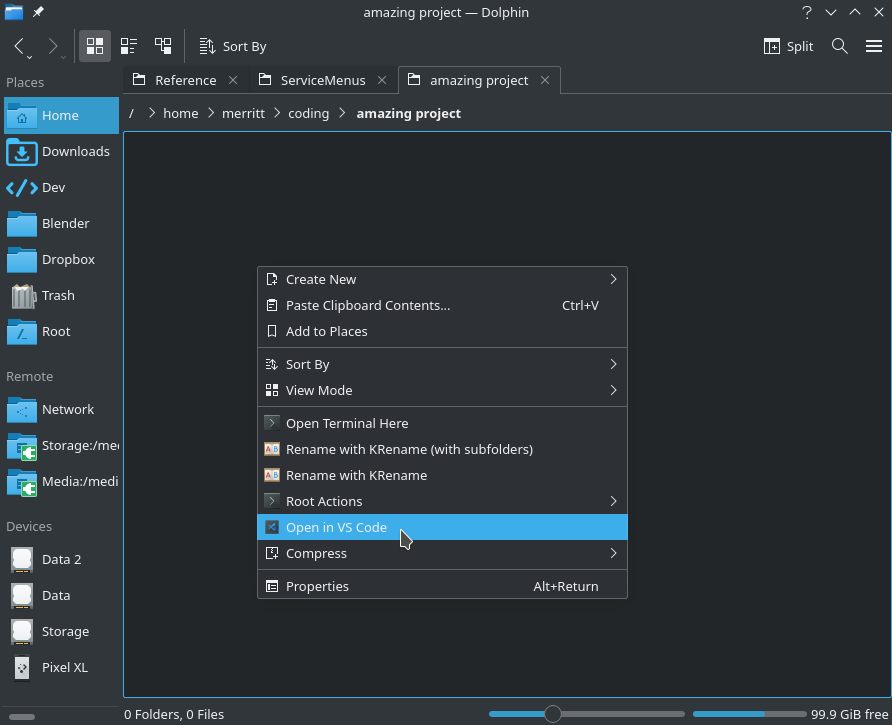Open Sort By context submenu
The height and width of the screenshot is (725, 892).
[x=442, y=364]
